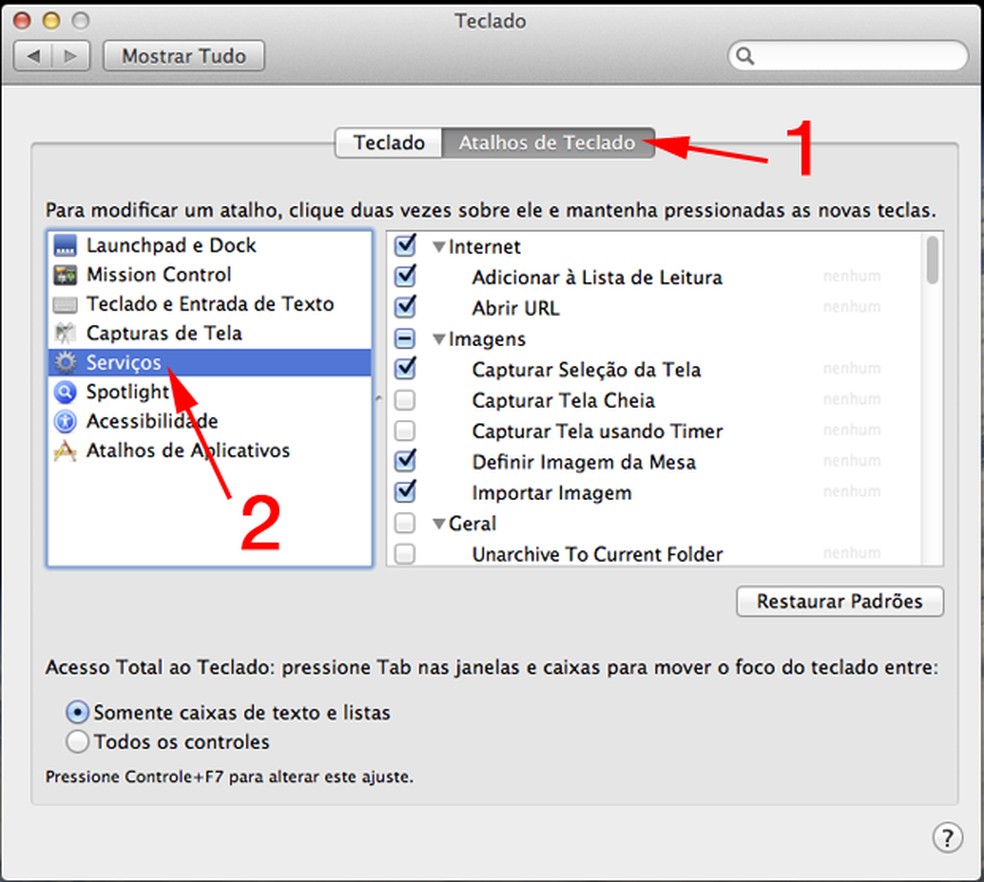Image resolution: width=984 pixels, height=882 pixels.
Task: Choose the Teclado e Entrada de Texto icon
Action: 65,304
